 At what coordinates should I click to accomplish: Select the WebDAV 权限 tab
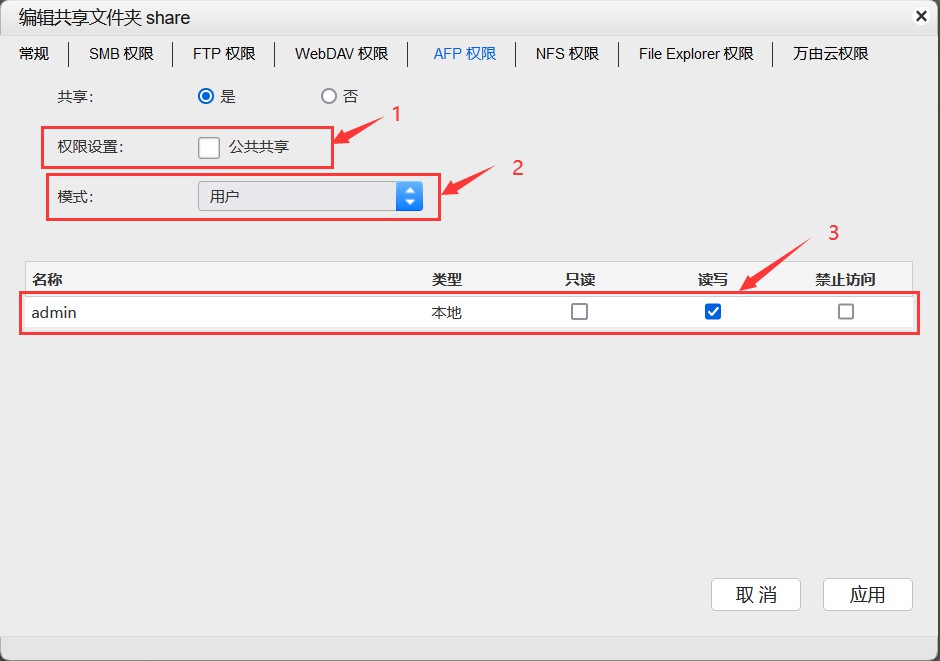click(x=341, y=54)
